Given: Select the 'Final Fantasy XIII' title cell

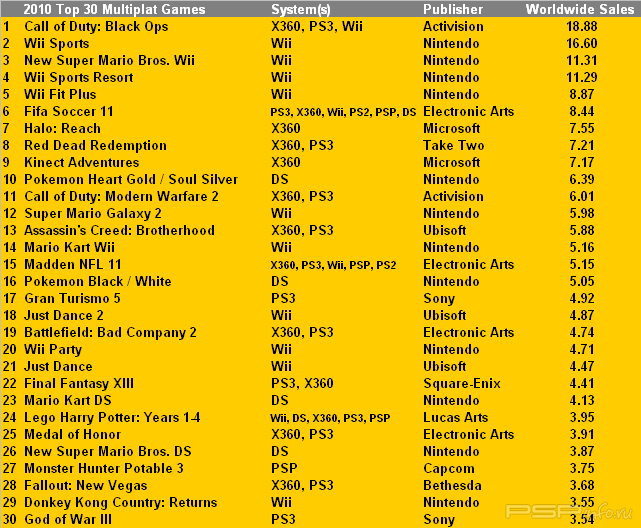Looking at the screenshot, I should coord(81,383).
